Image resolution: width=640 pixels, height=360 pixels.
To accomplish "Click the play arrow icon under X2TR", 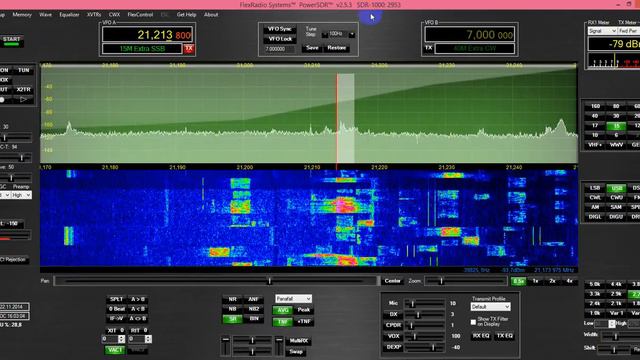I will point(23,99).
